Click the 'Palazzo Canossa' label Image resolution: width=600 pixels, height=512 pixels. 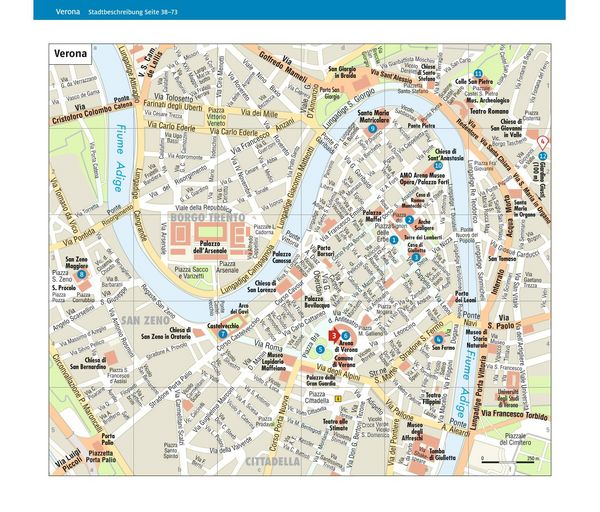tap(282, 257)
